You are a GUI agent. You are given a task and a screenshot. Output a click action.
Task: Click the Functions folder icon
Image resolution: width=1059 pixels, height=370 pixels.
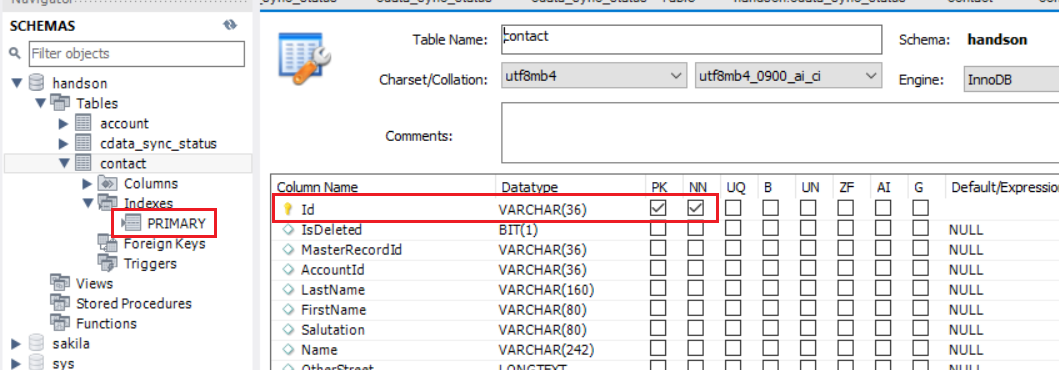pyautogui.click(x=61, y=323)
